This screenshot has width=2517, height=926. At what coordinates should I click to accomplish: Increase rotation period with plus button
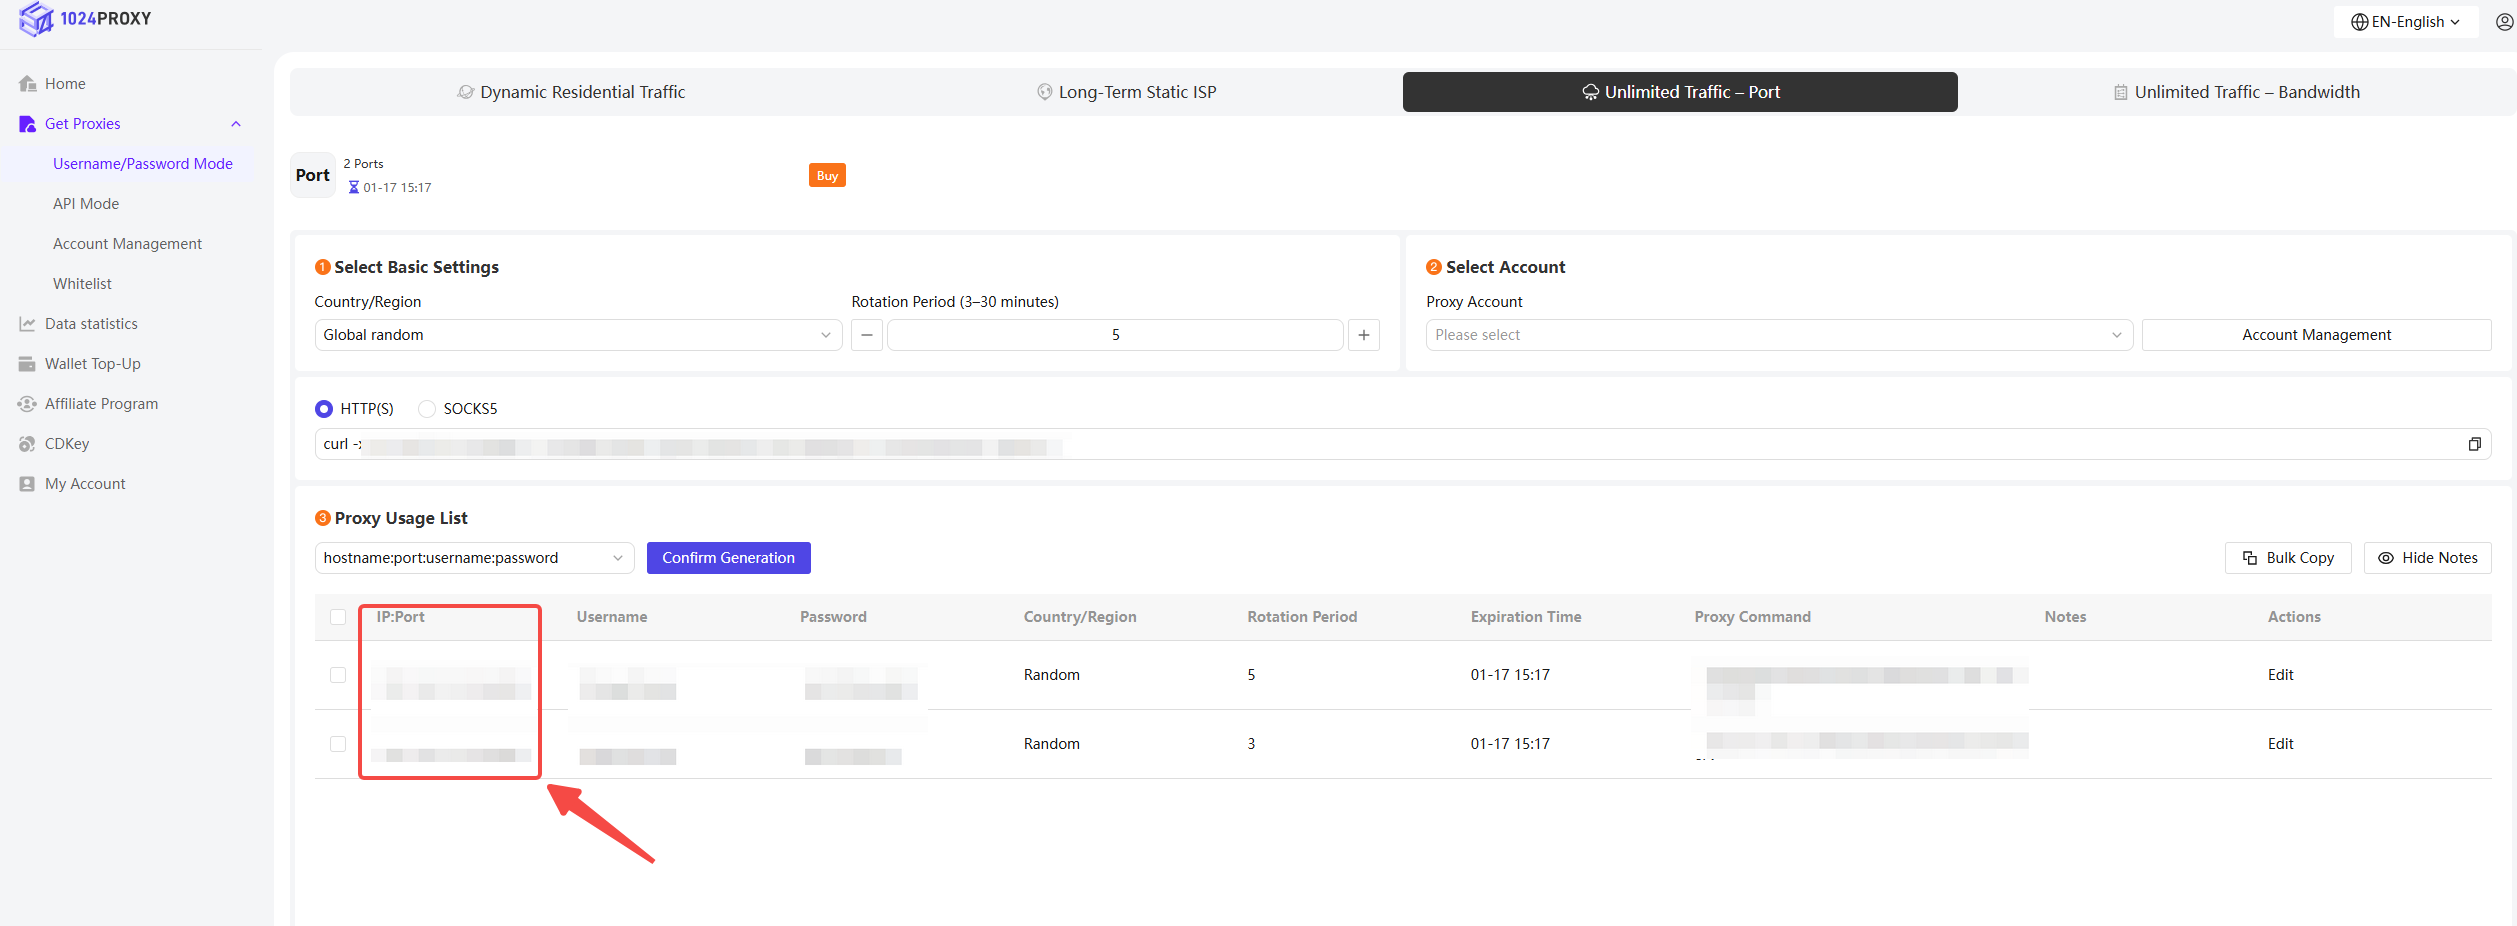point(1363,335)
